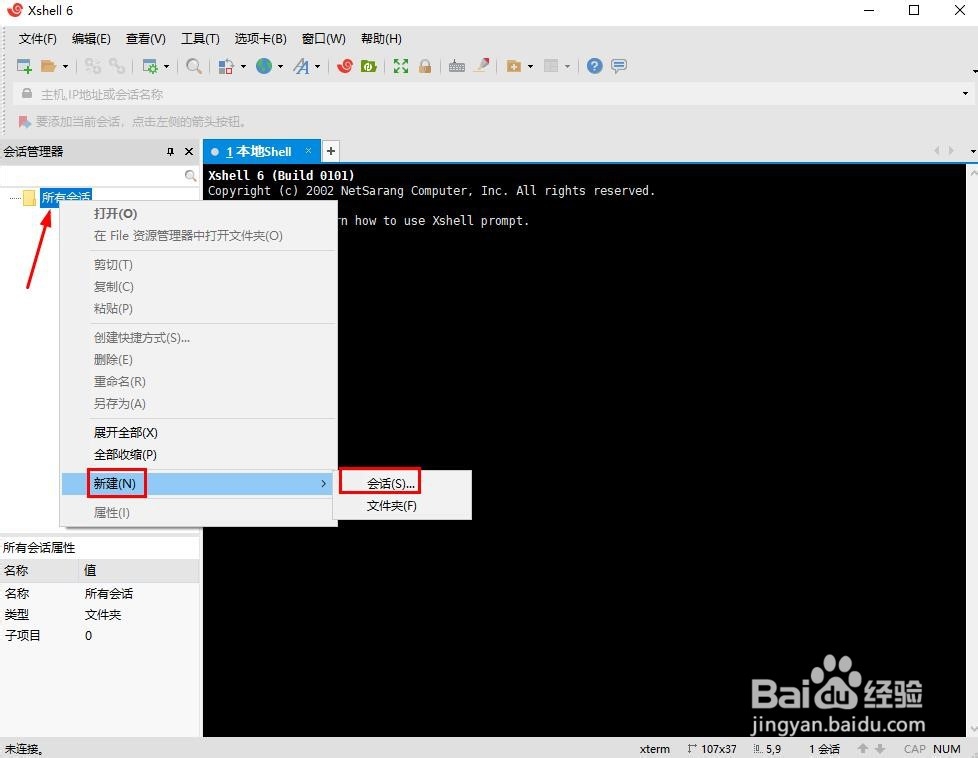Toggle full screen with green arrows icon
Image resolution: width=978 pixels, height=758 pixels.
(x=400, y=66)
